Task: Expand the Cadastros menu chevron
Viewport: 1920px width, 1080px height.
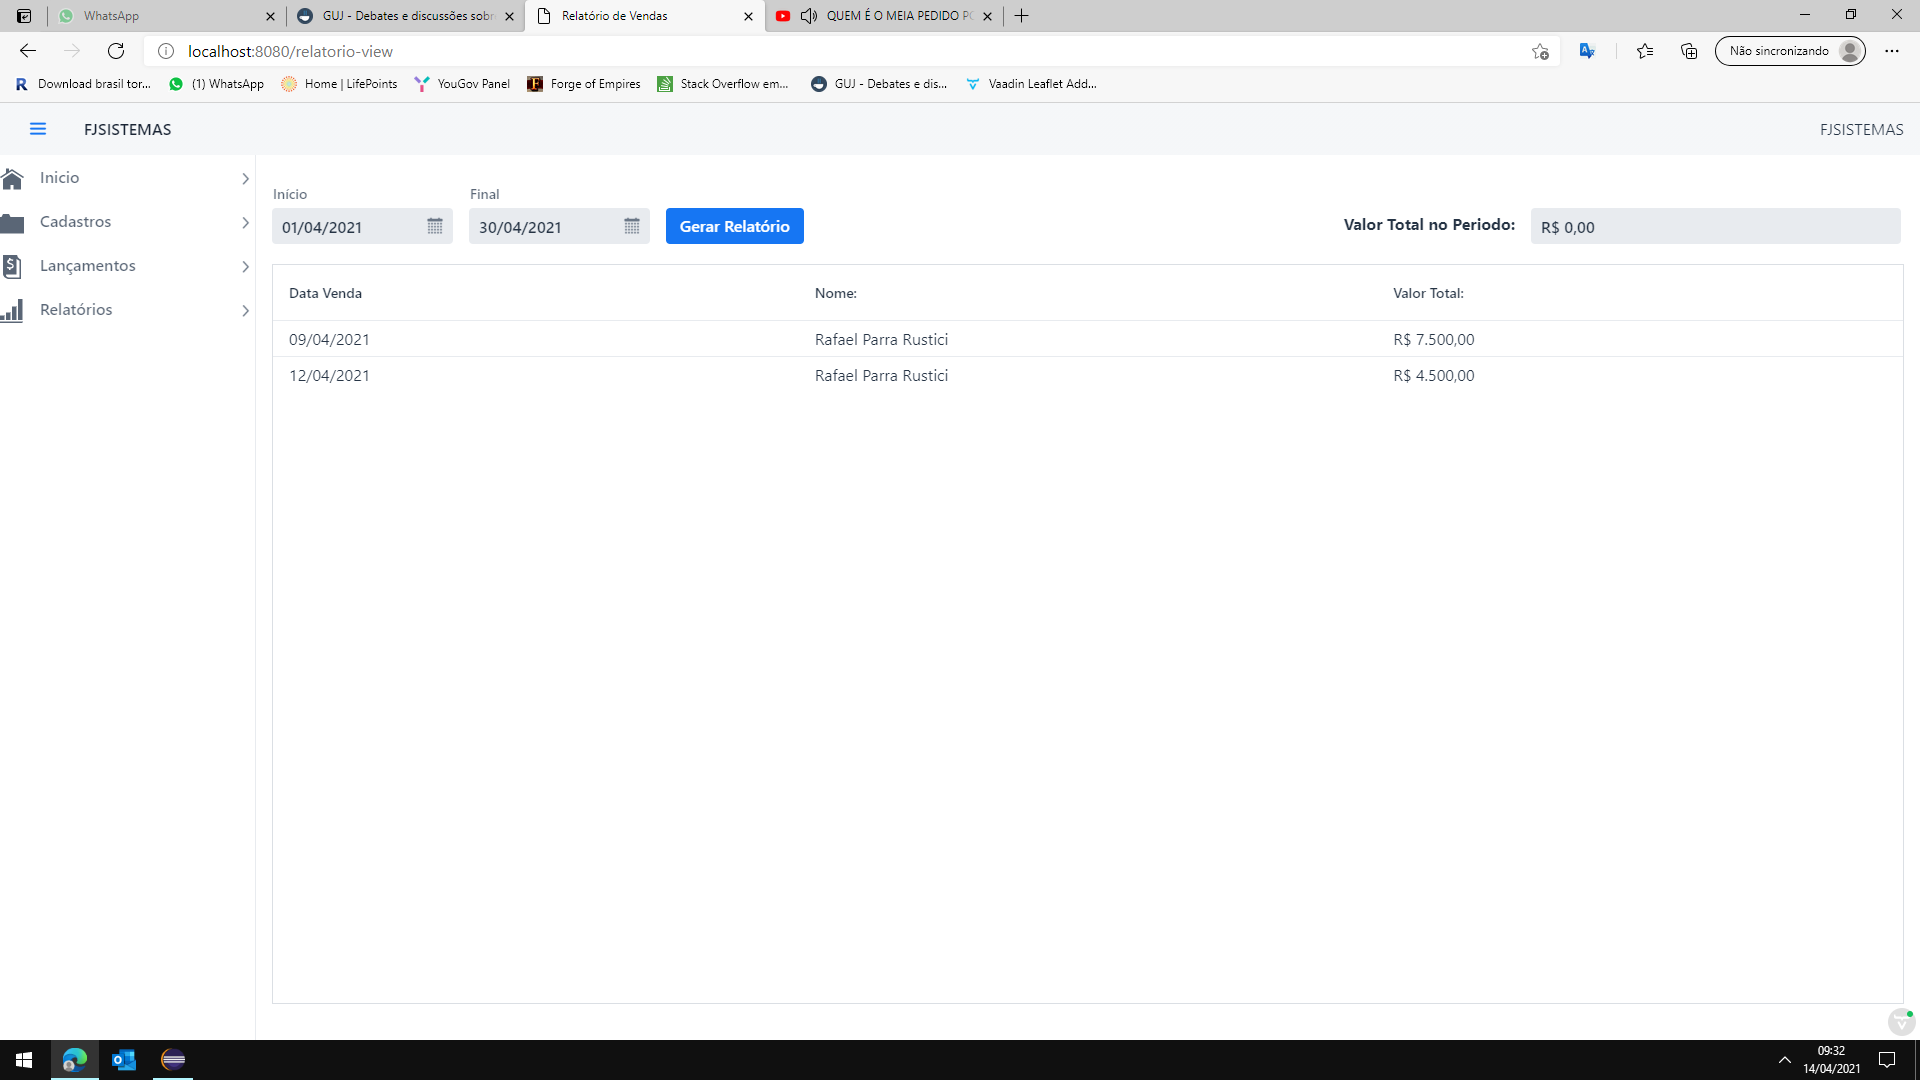Action: pos(245,223)
